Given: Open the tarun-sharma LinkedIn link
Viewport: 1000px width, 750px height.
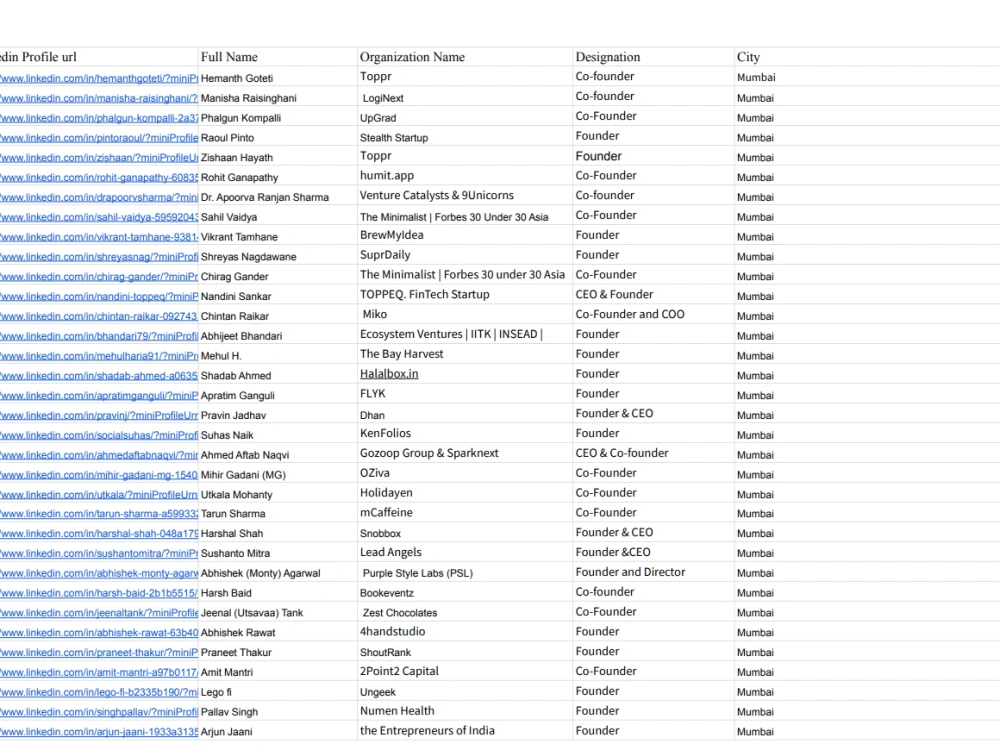Looking at the screenshot, I should (x=99, y=513).
